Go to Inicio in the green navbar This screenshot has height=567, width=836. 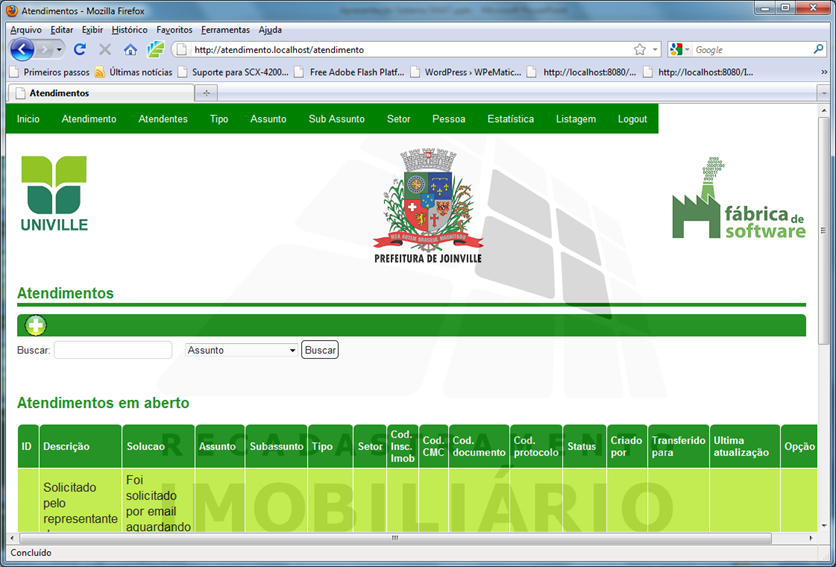click(x=28, y=119)
